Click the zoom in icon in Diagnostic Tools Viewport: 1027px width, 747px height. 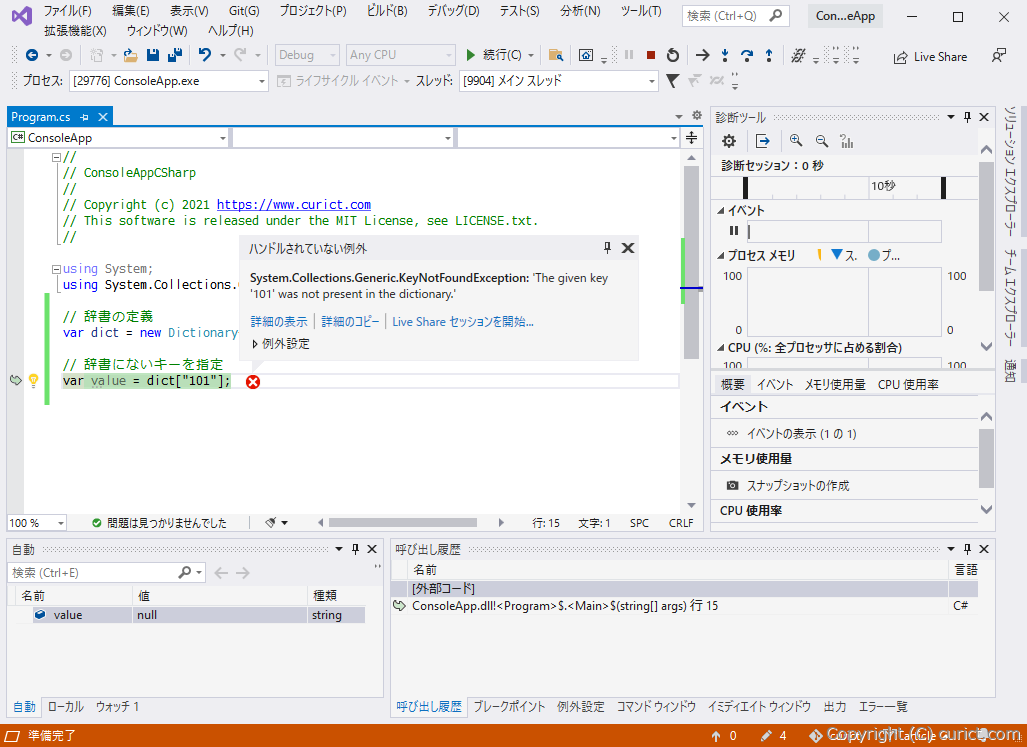pos(795,141)
